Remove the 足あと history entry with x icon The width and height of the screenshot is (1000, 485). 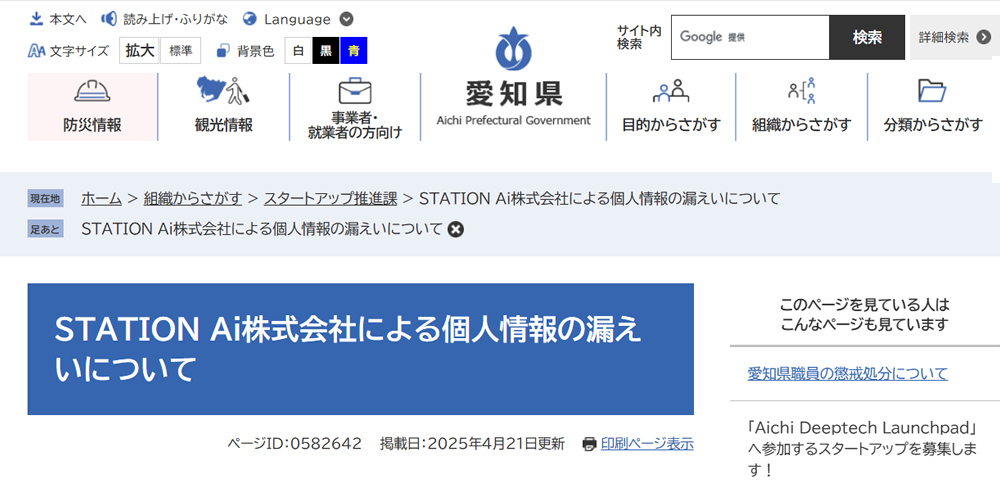click(455, 229)
